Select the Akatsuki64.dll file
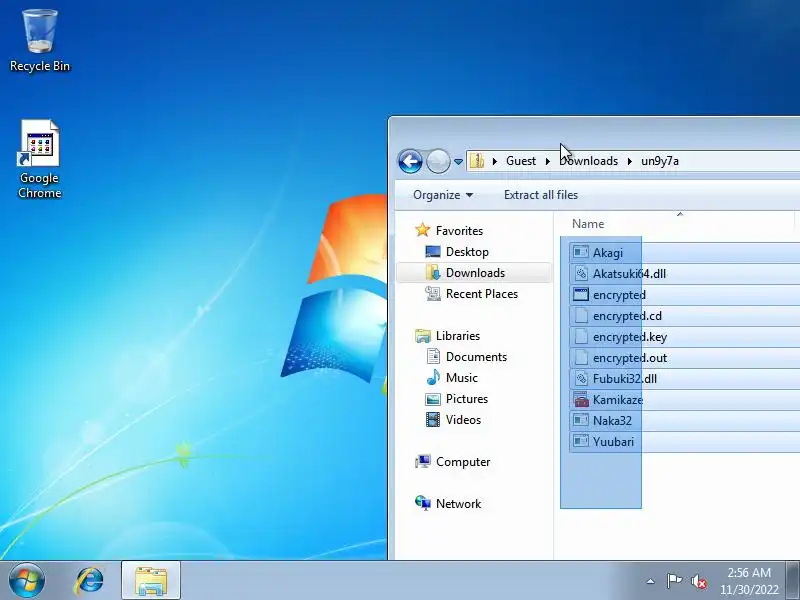 [x=629, y=273]
